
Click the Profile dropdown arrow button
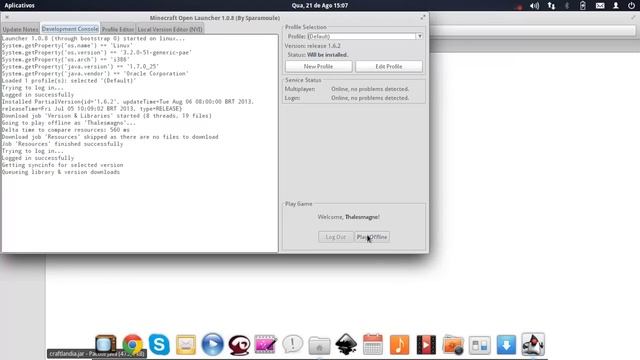pyautogui.click(x=419, y=36)
